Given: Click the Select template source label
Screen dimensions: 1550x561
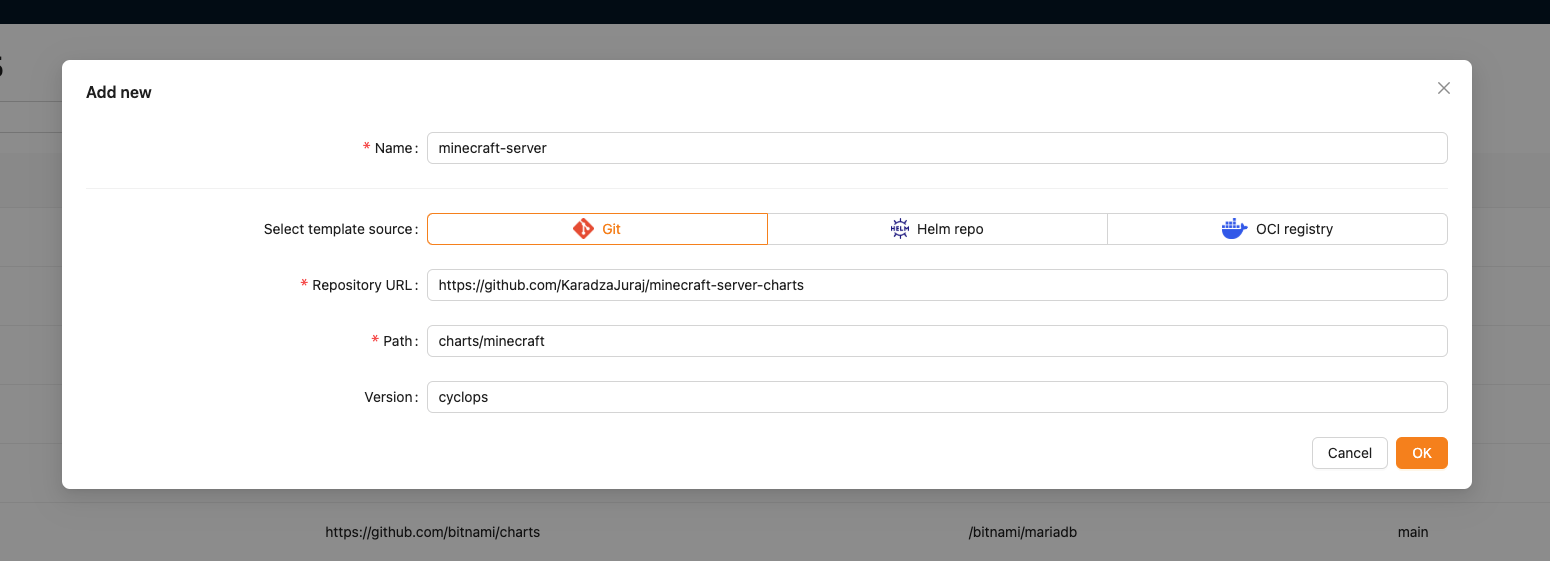Looking at the screenshot, I should pyautogui.click(x=338, y=229).
